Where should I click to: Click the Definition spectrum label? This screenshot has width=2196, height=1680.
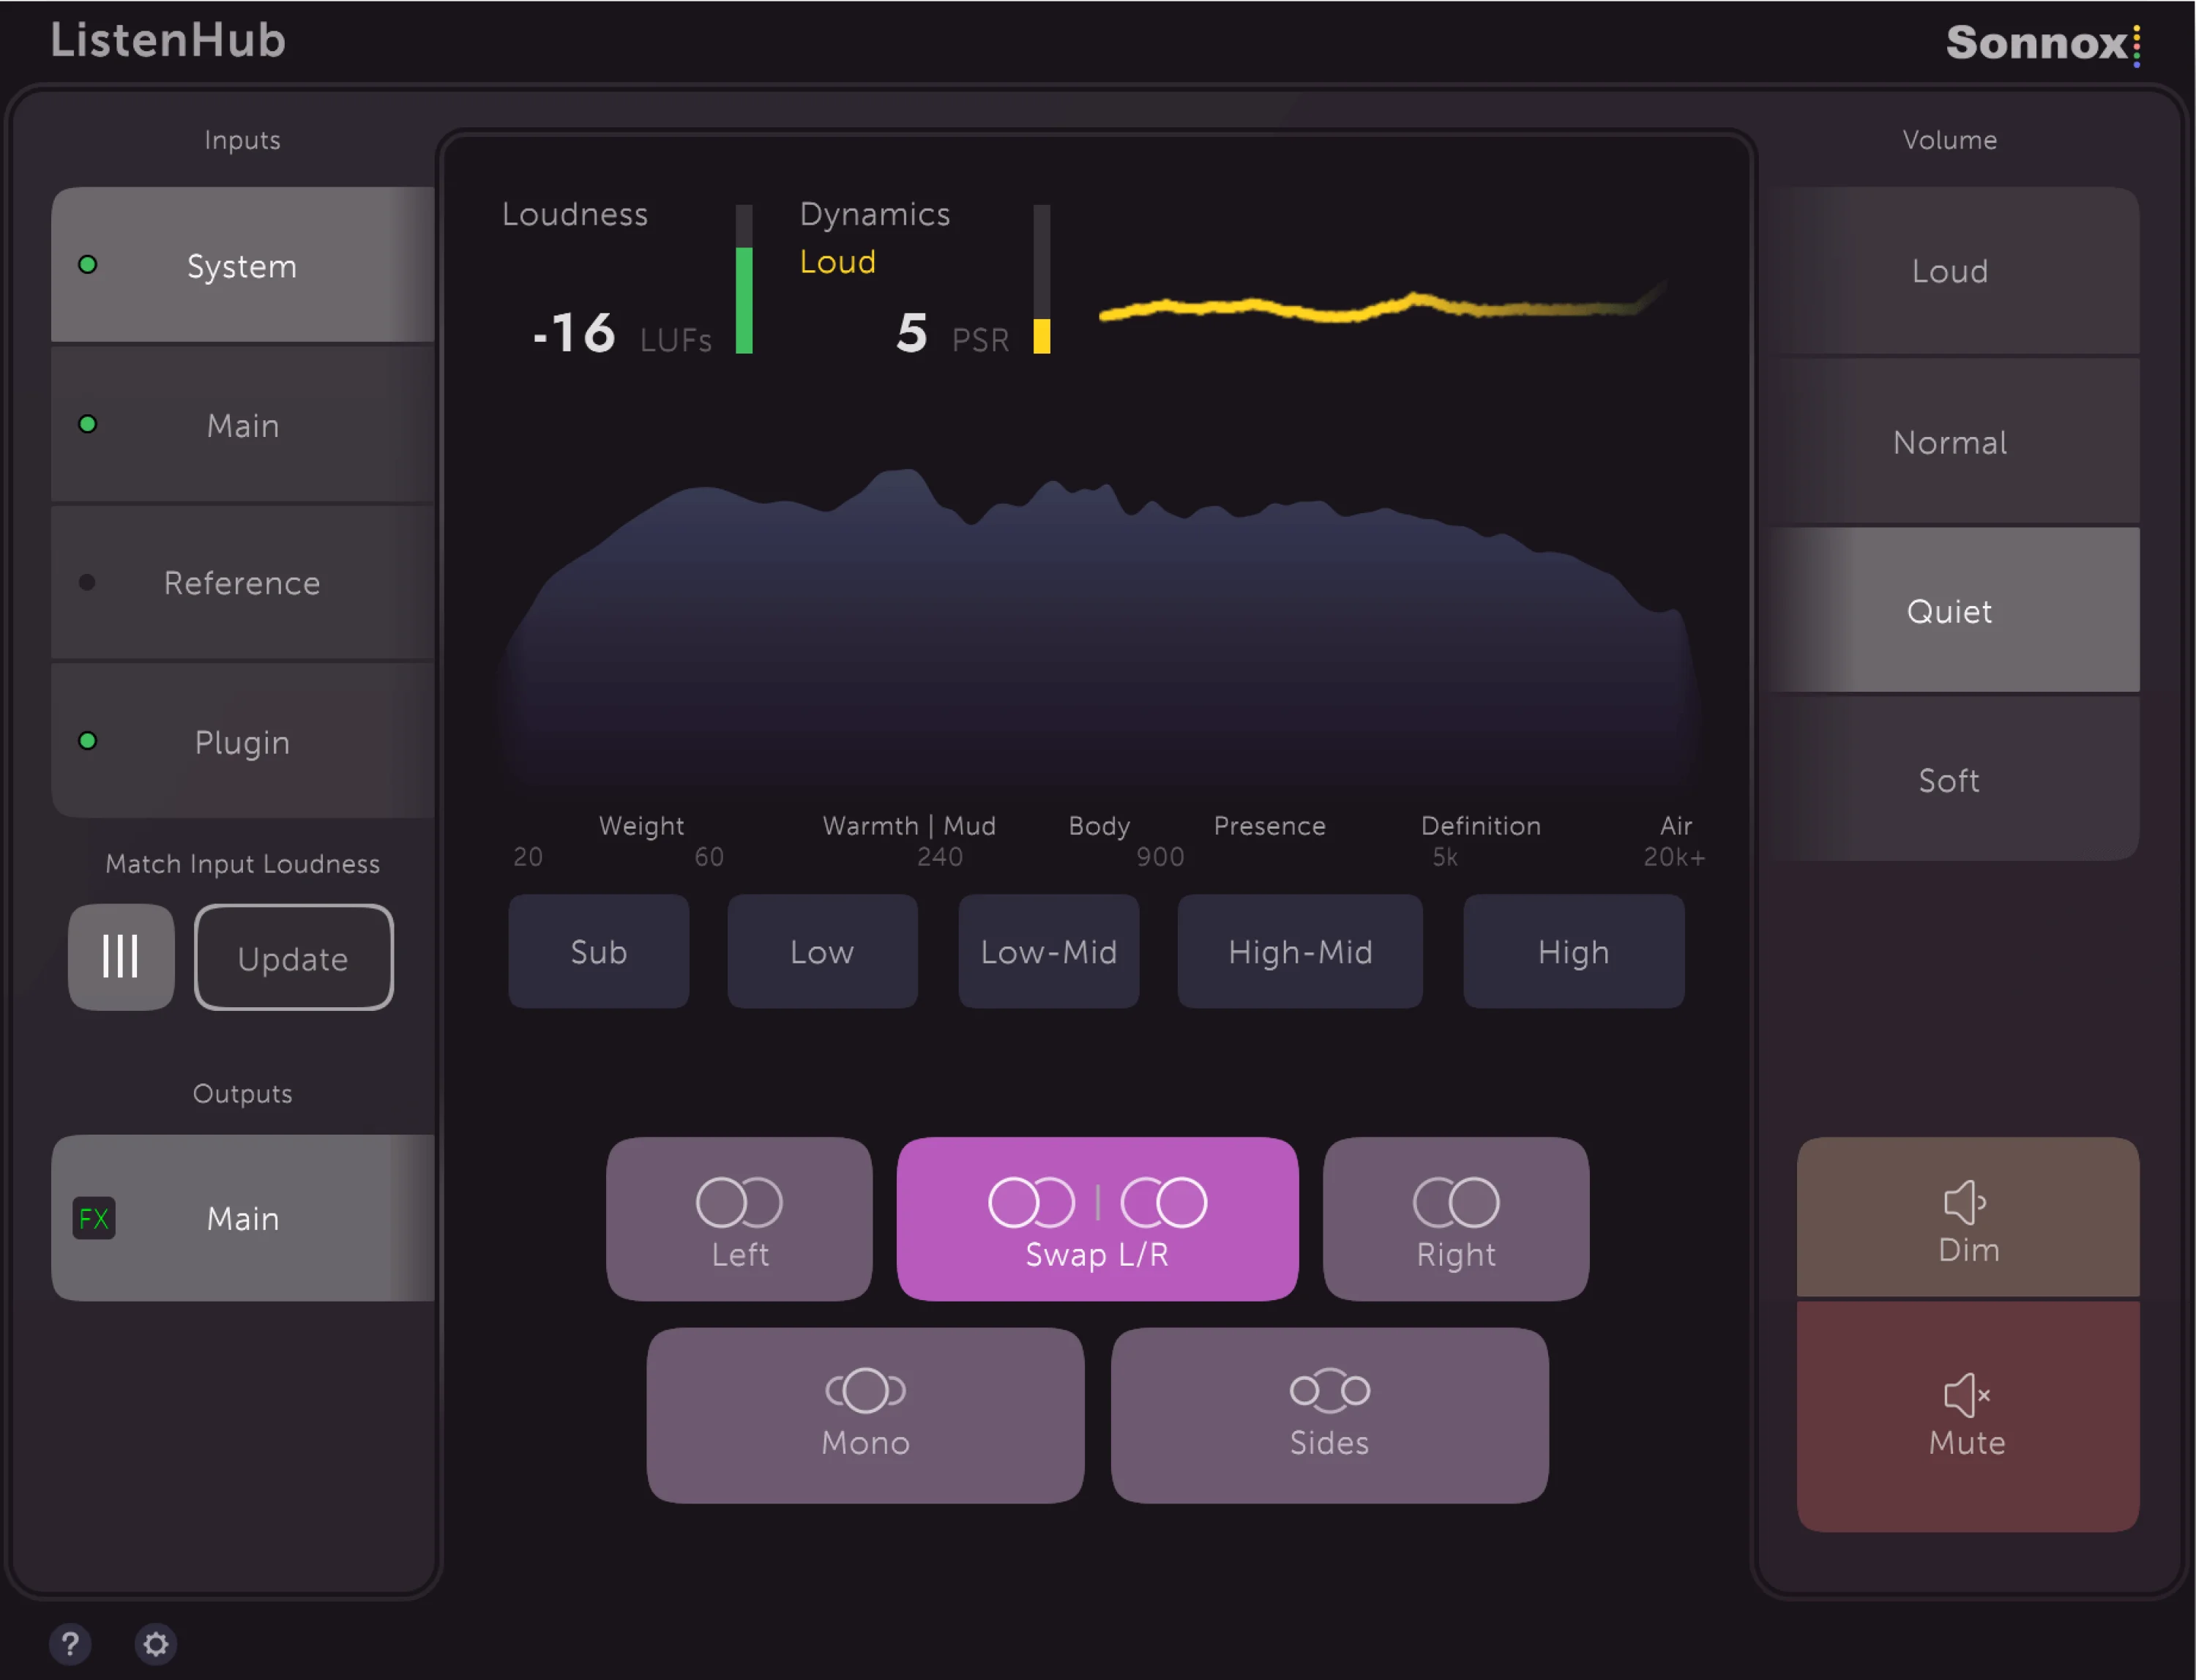click(x=1481, y=826)
